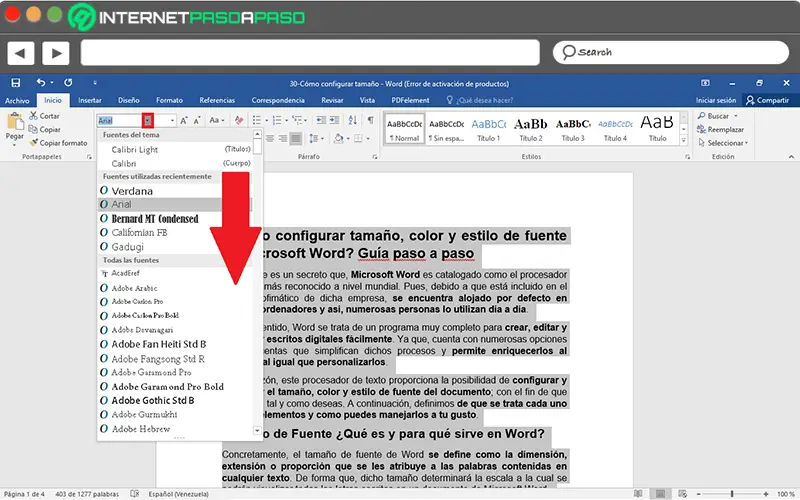This screenshot has width=800, height=500.
Task: Open the Quick Access Toolbar customize menu
Action: click(x=95, y=83)
